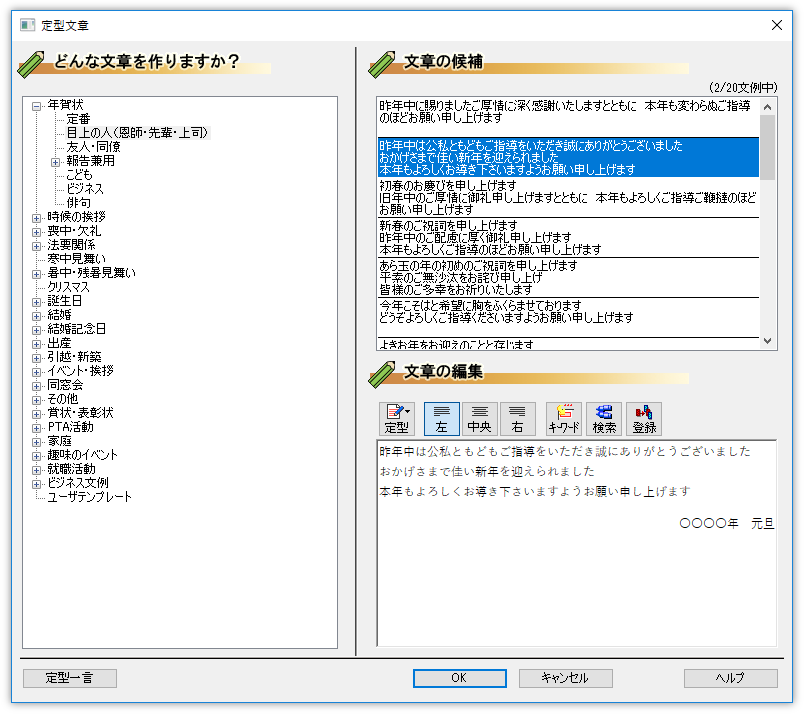Viewport: 804px width, 714px height.
Task: Select ユーザテンプレート tree item
Action: click(x=90, y=497)
